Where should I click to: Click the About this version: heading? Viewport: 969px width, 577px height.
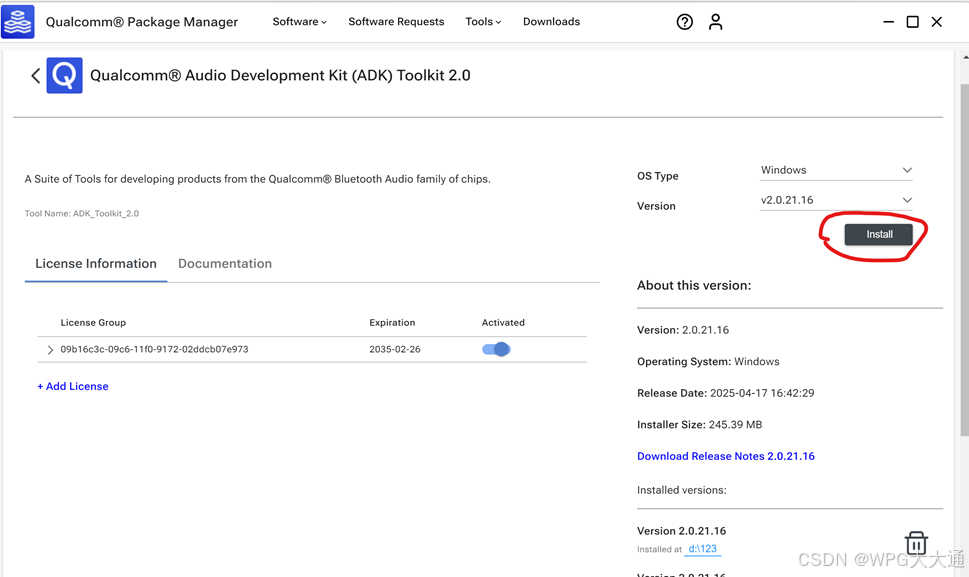[694, 285]
